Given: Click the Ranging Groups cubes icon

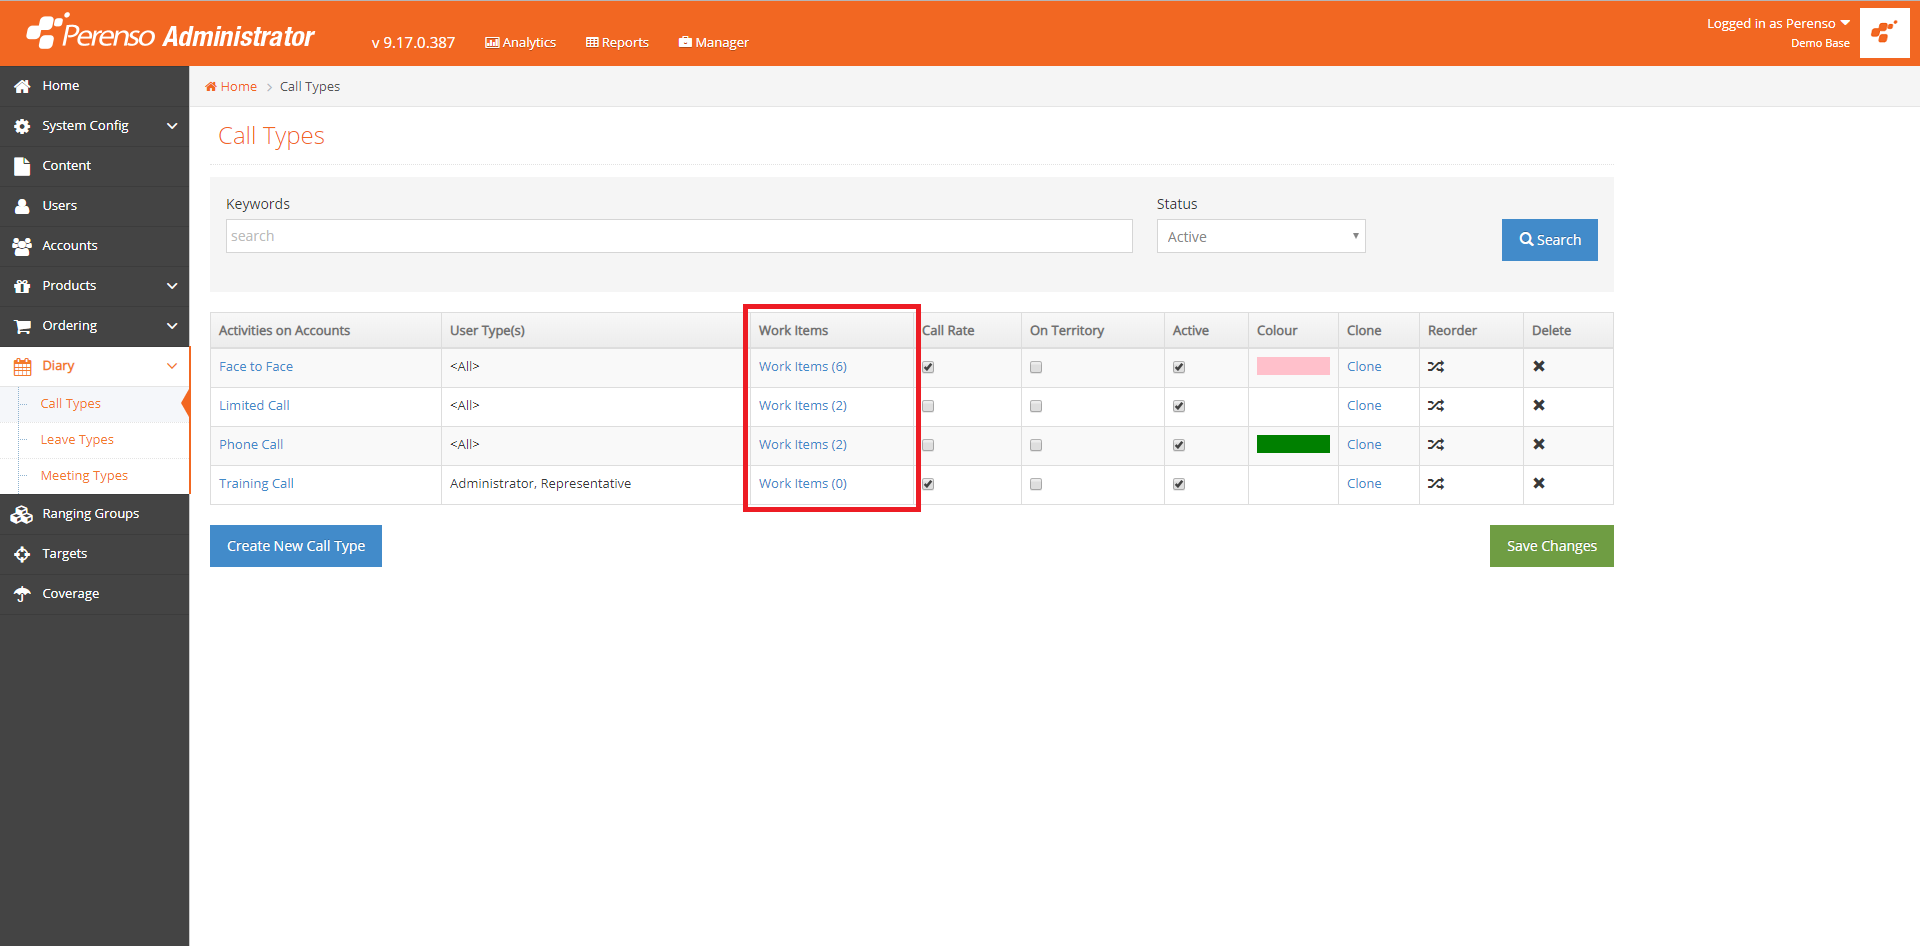Looking at the screenshot, I should point(22,515).
